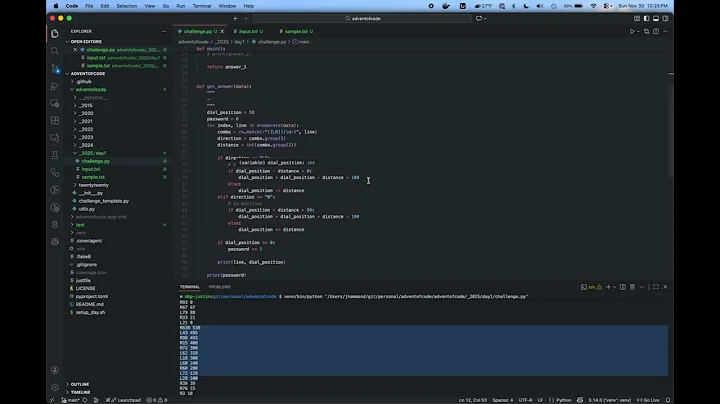Expand the twentytwenty folder
Image resolution: width=720 pixels, height=404 pixels.
click(x=93, y=185)
